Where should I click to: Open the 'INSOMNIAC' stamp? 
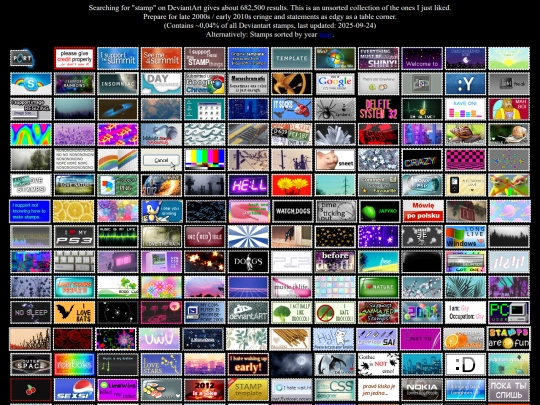pyautogui.click(x=118, y=84)
